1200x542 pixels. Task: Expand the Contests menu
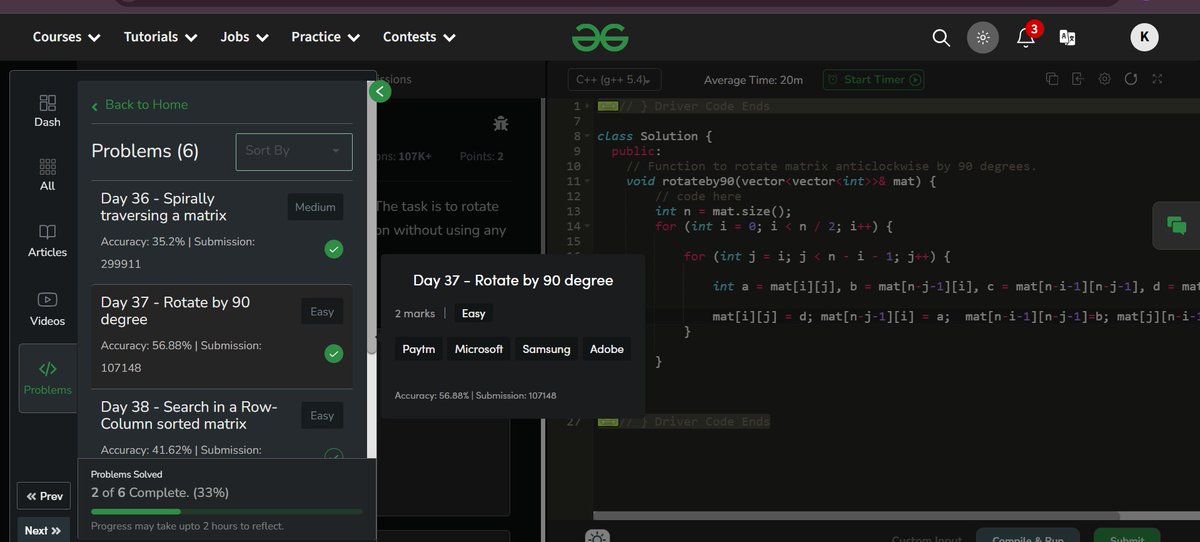[x=419, y=37]
